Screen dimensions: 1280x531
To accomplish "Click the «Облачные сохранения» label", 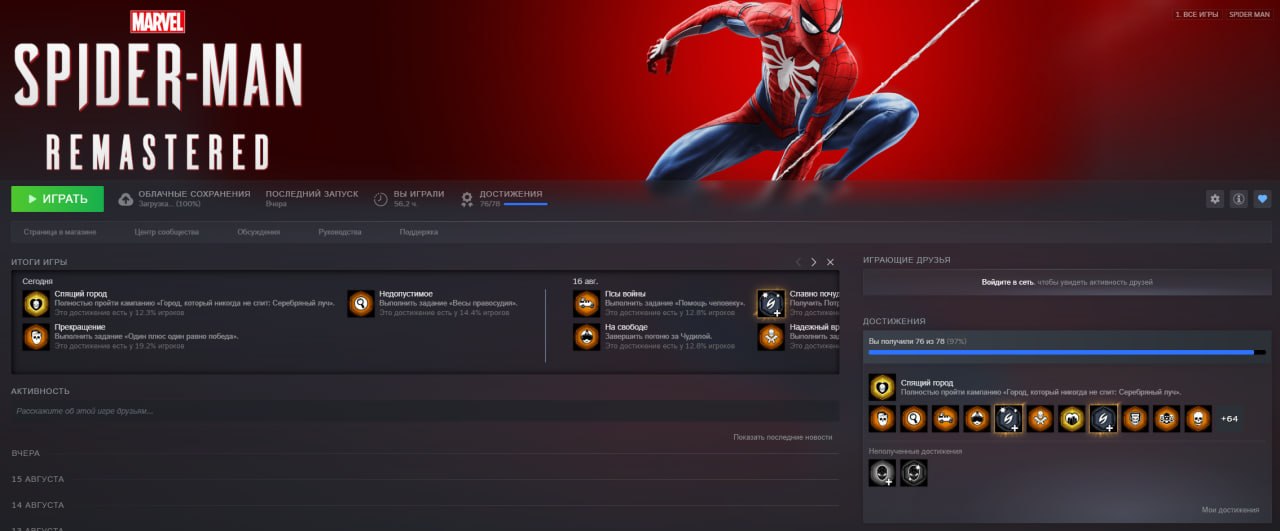I will click(194, 194).
